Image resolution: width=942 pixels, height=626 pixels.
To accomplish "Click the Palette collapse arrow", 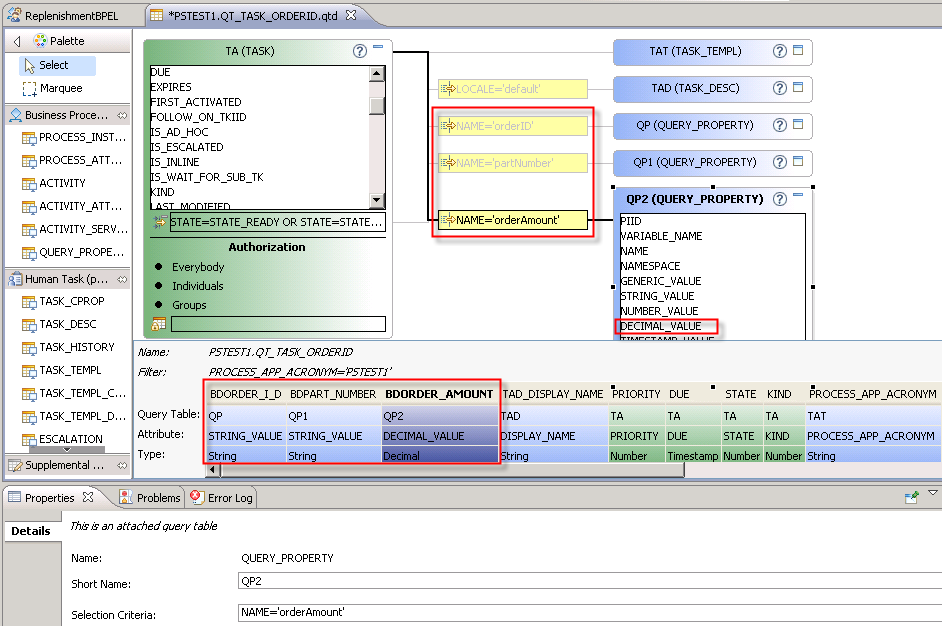I will pyautogui.click(x=17, y=41).
